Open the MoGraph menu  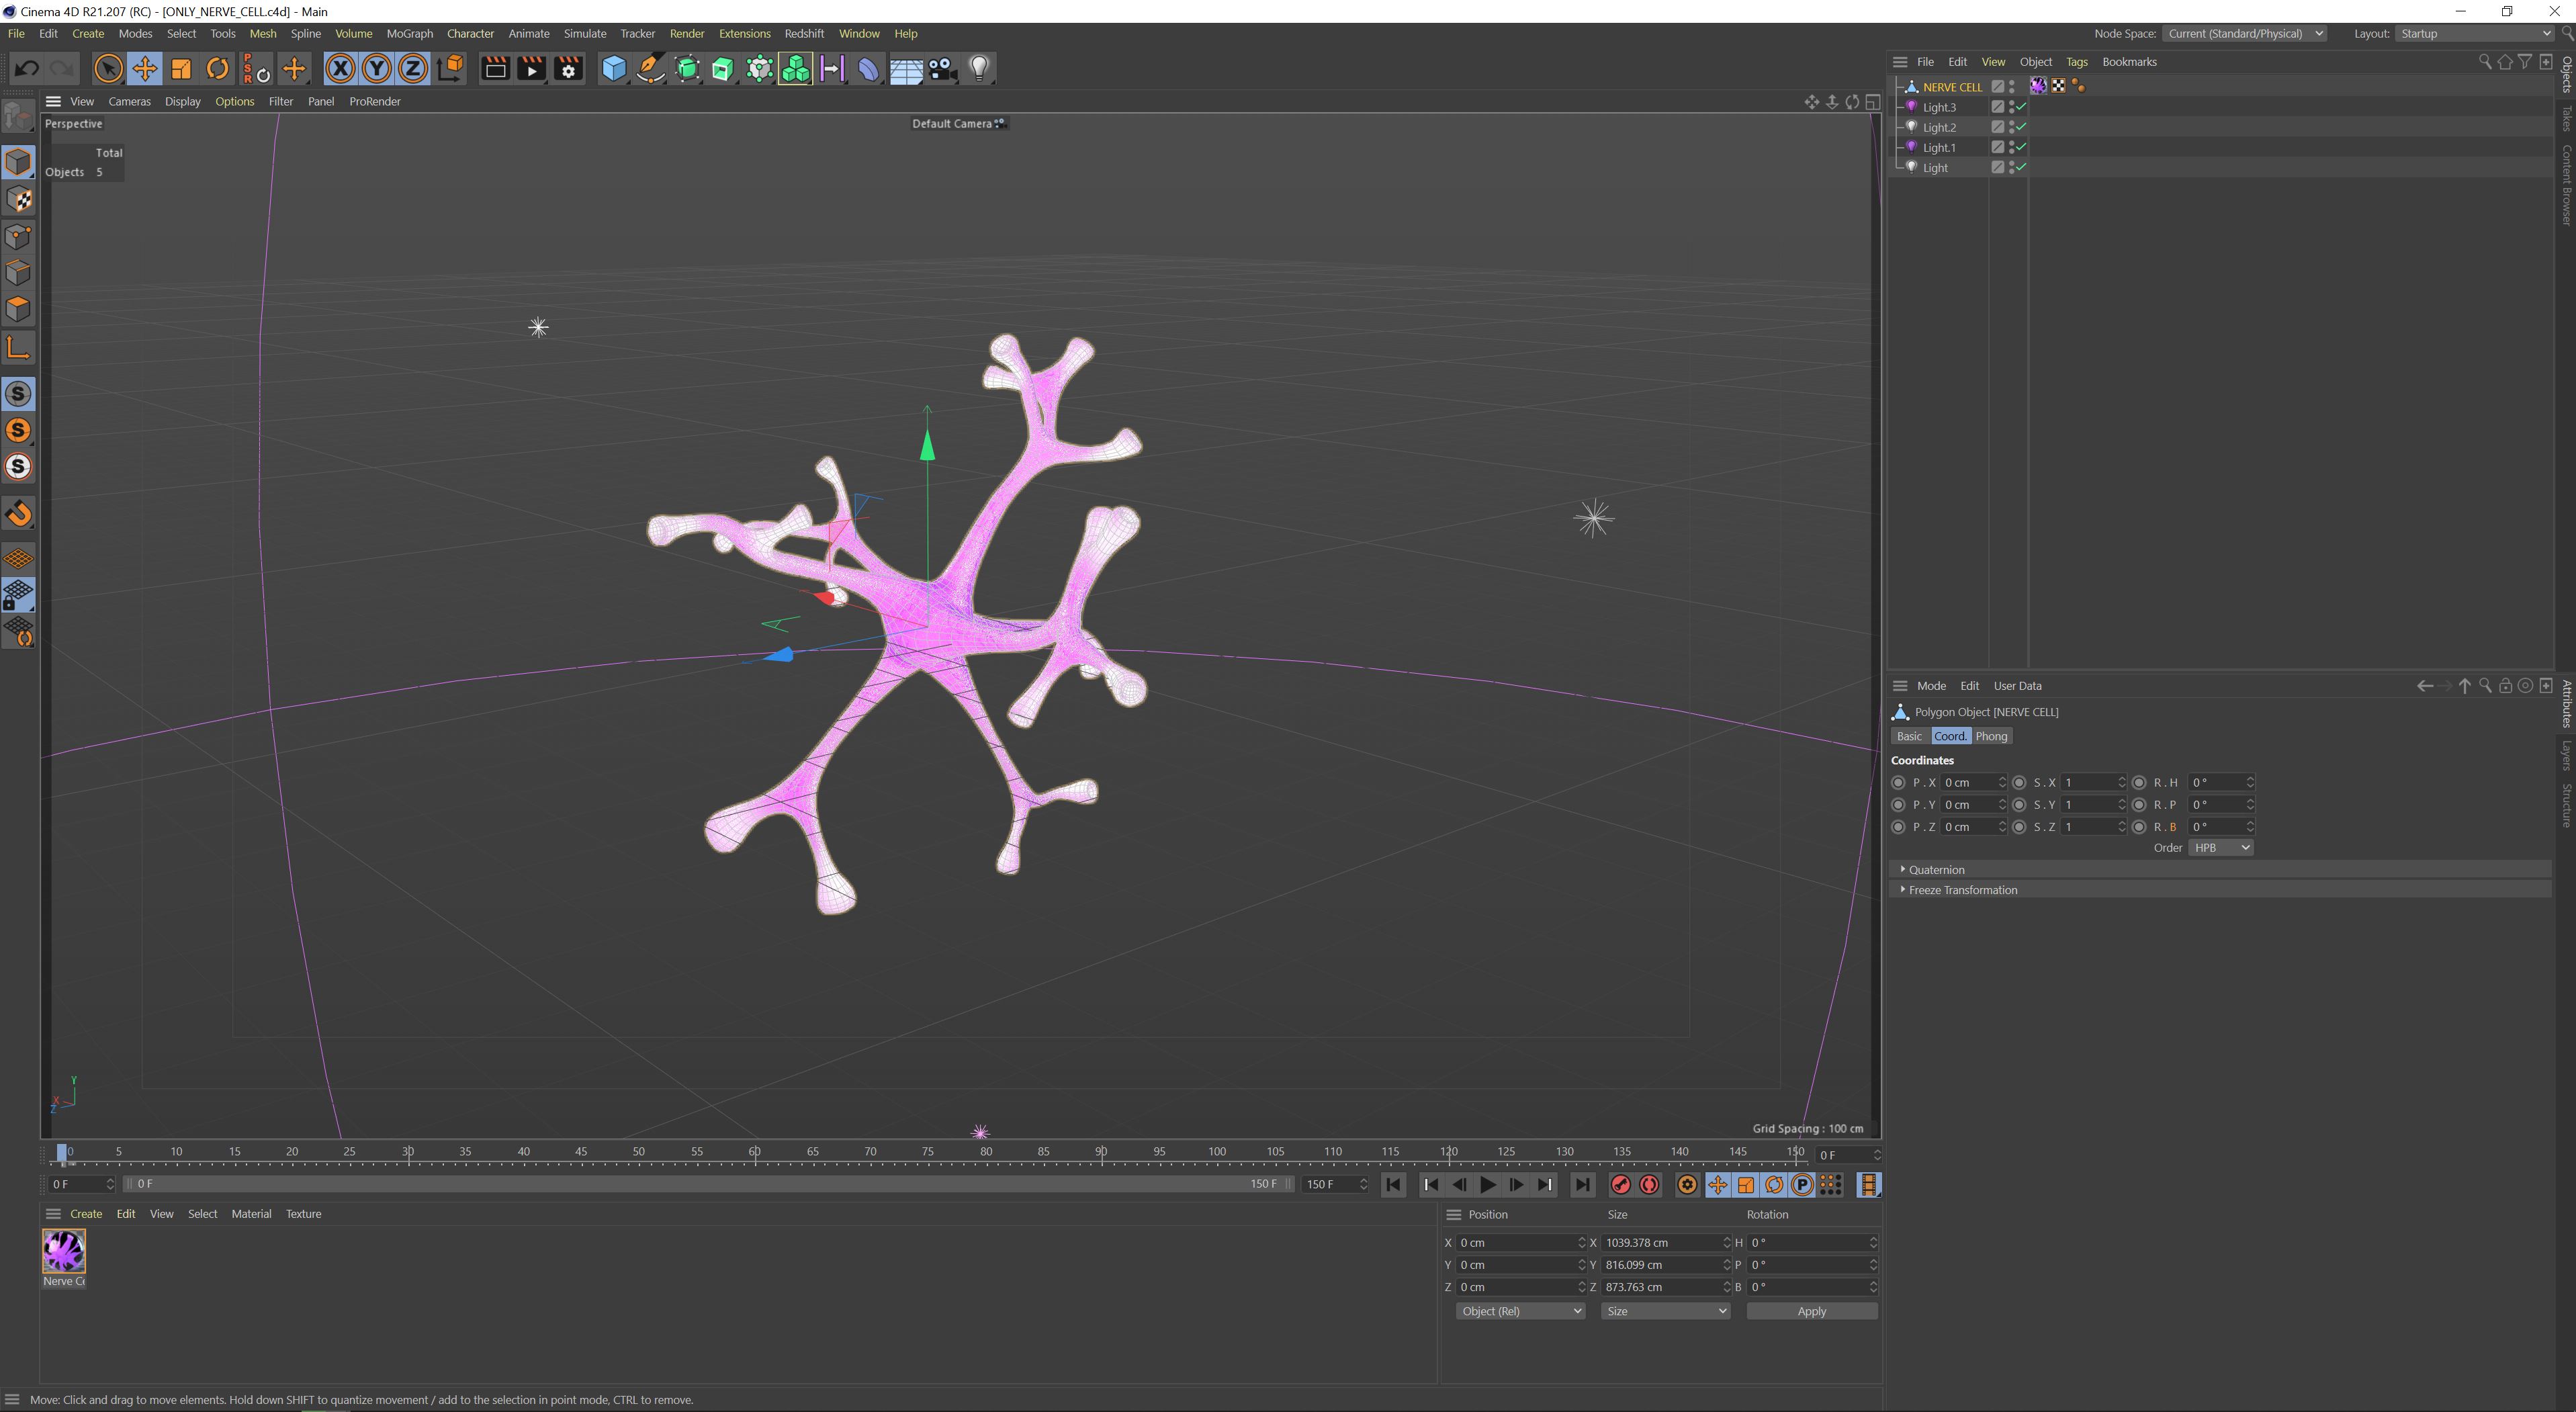[409, 33]
